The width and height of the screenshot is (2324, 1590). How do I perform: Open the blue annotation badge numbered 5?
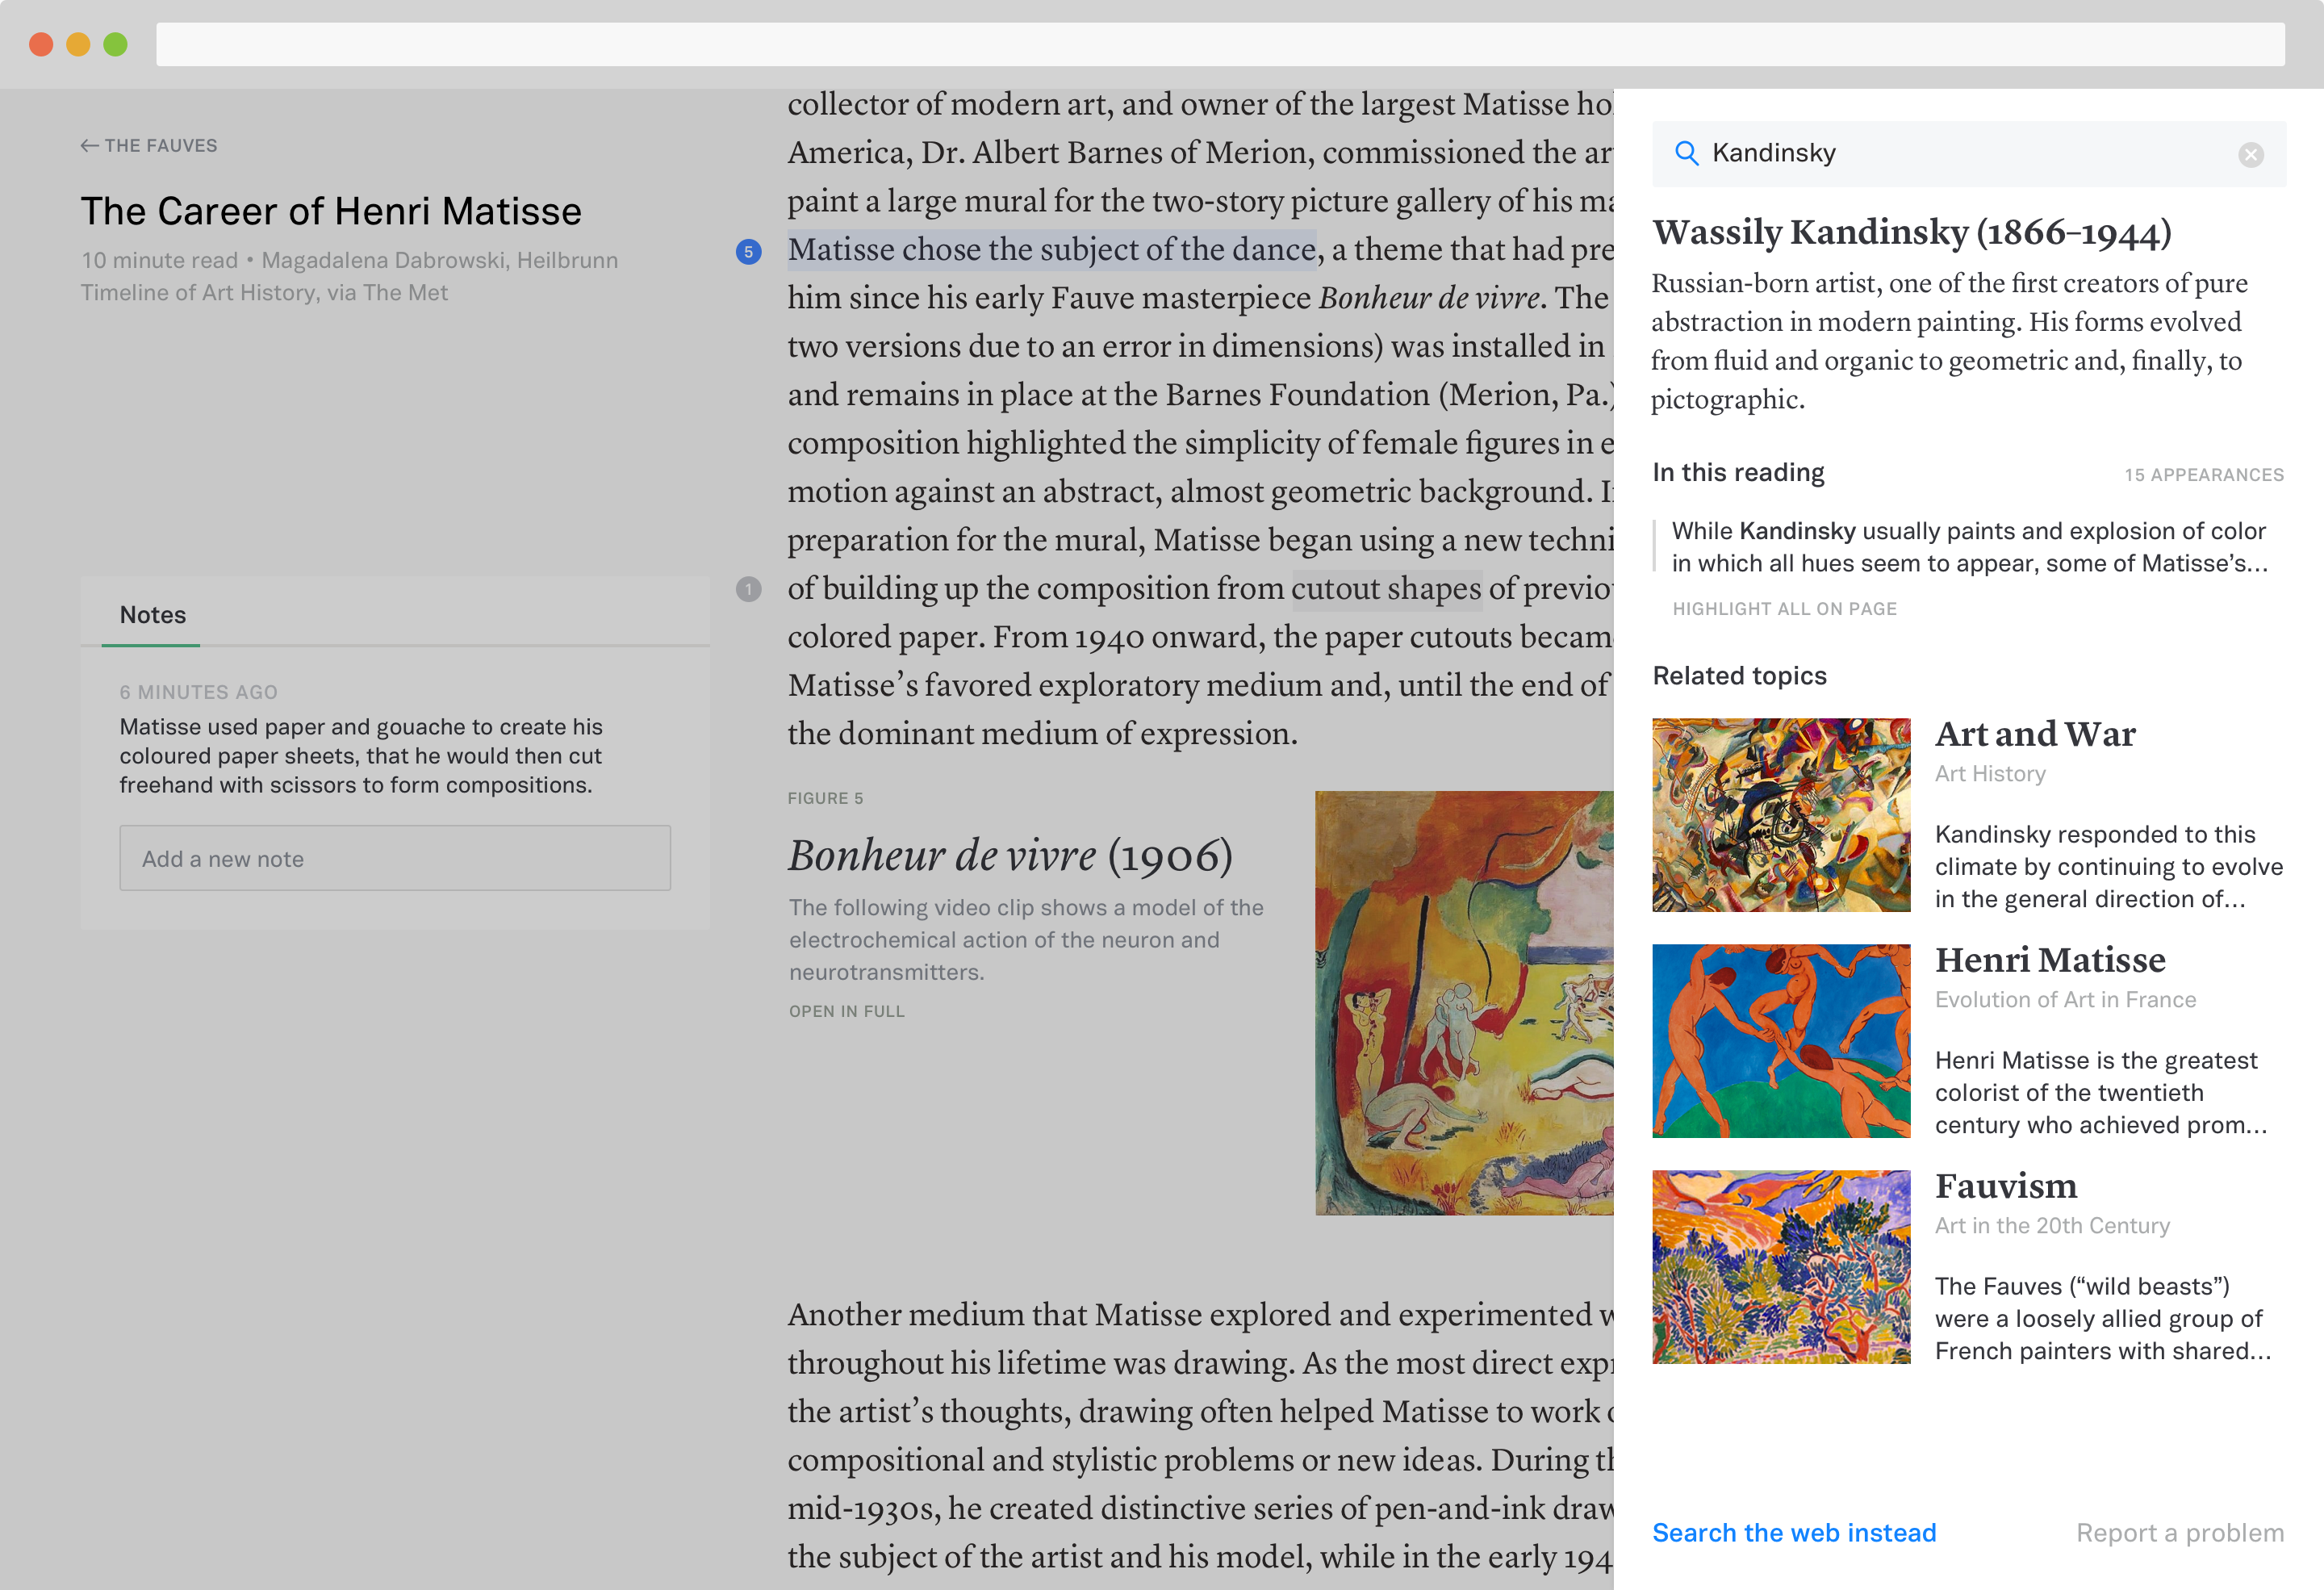pos(748,251)
